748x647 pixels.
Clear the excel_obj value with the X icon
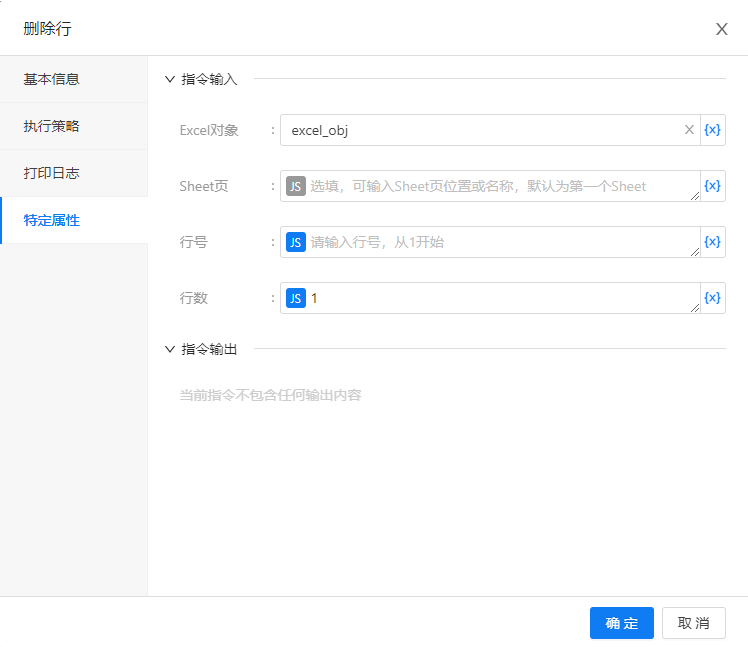tap(688, 130)
